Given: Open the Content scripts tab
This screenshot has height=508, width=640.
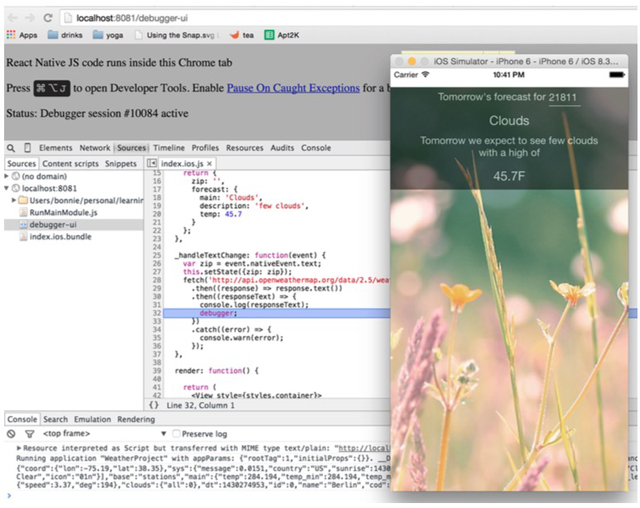Looking at the screenshot, I should coord(70,163).
